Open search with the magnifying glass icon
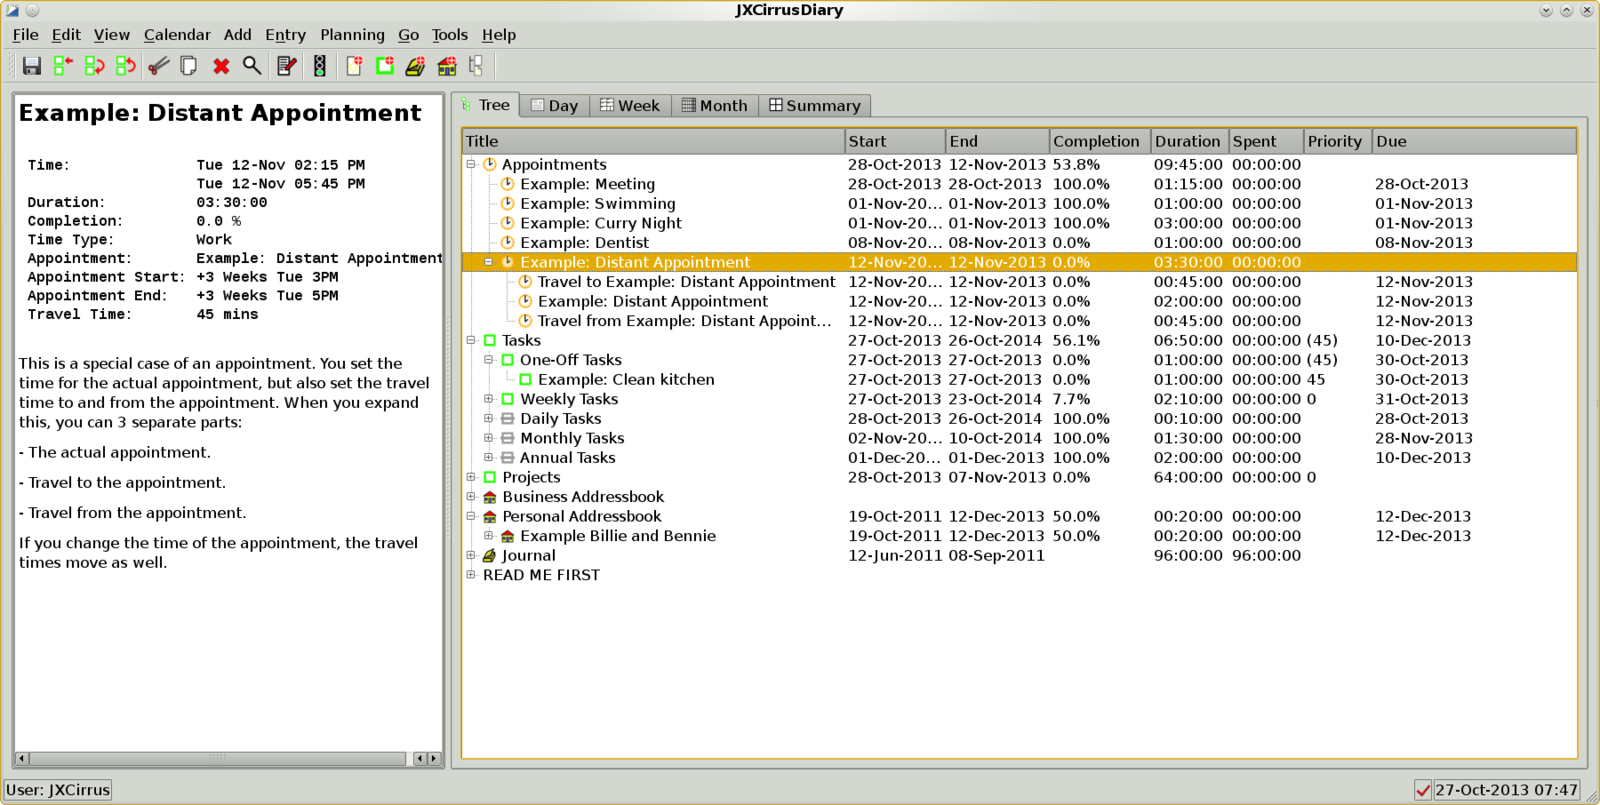The image size is (1600, 805). pyautogui.click(x=252, y=66)
